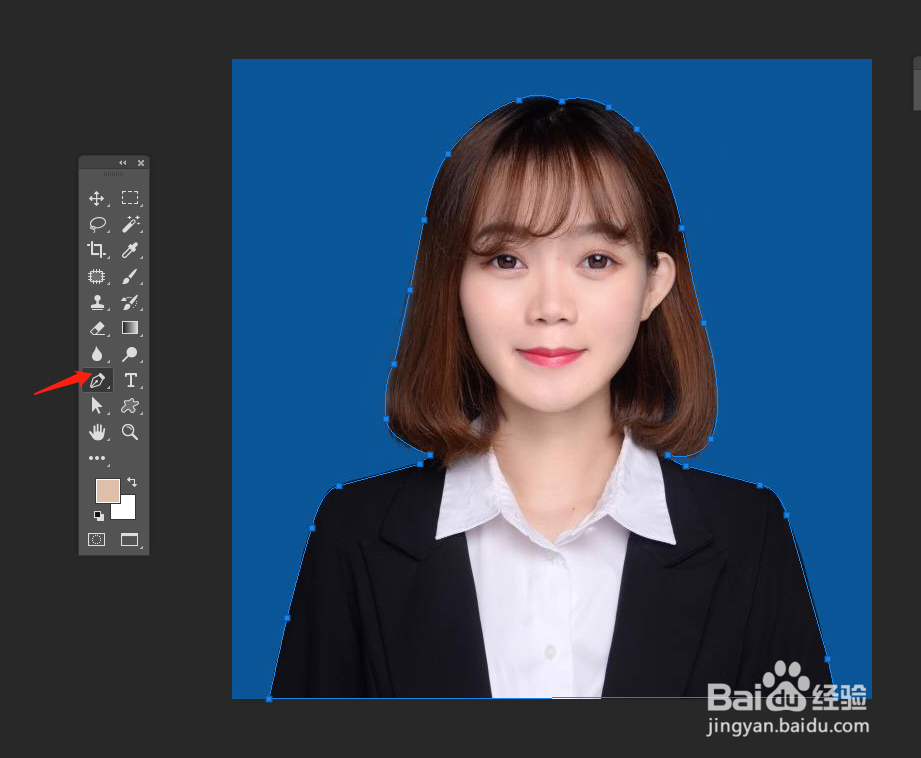The image size is (921, 758).
Task: Collapse the tools panel with double arrows
Action: click(x=123, y=163)
